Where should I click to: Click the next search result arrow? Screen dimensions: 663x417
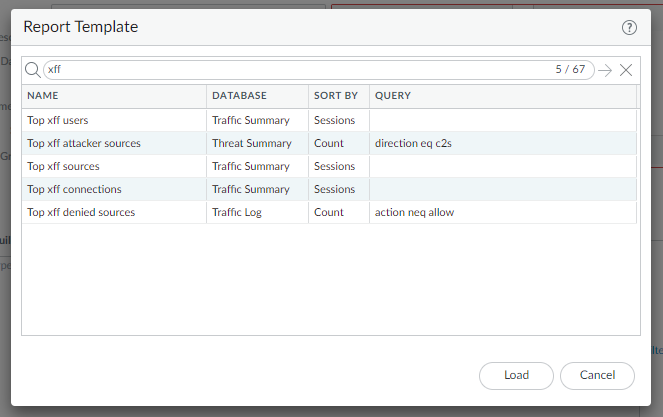(605, 70)
